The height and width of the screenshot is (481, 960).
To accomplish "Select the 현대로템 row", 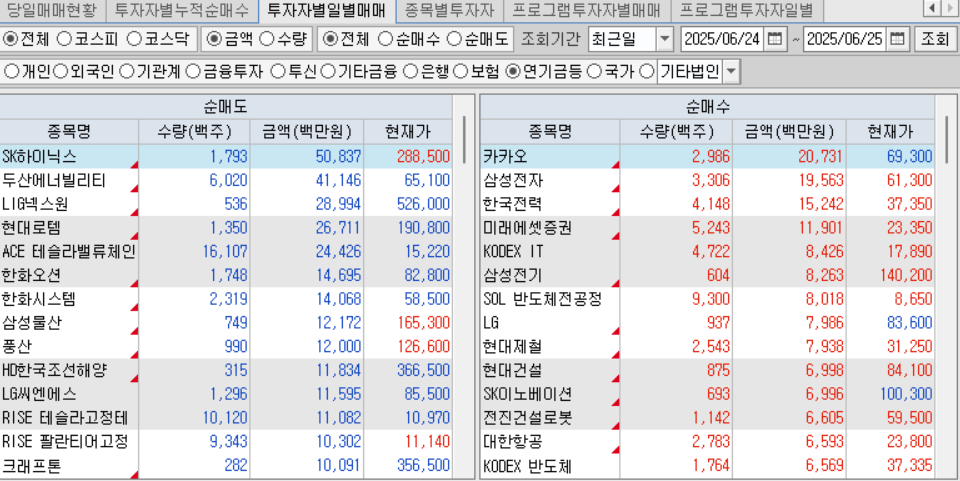I will coord(226,228).
